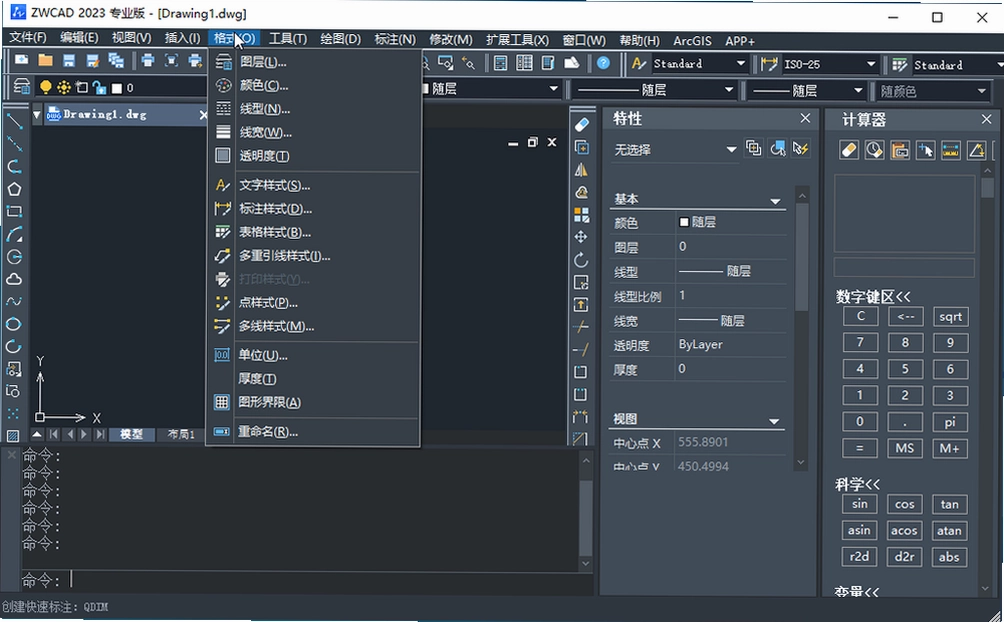Expand the drawing tab list arrow

click(x=36, y=115)
